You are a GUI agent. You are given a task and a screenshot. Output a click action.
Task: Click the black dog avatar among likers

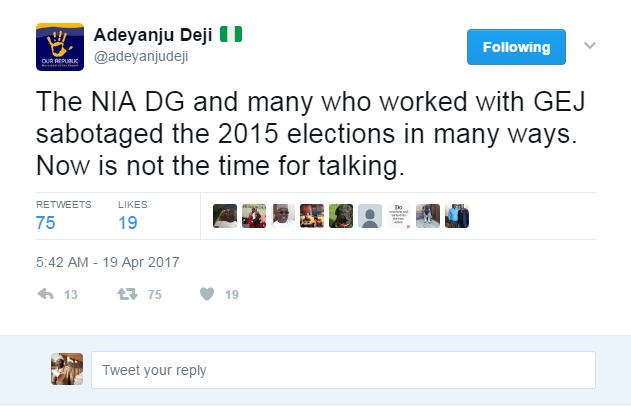pos(340,216)
